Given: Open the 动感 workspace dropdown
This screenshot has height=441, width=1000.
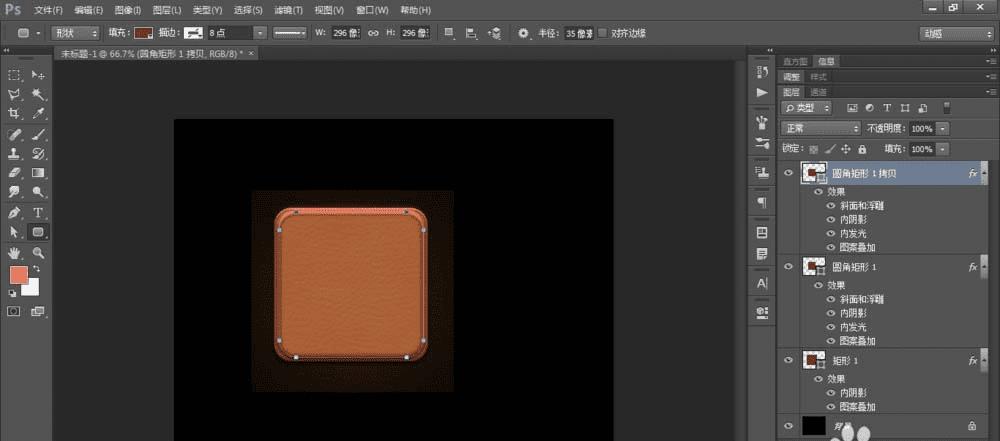Looking at the screenshot, I should (954, 33).
